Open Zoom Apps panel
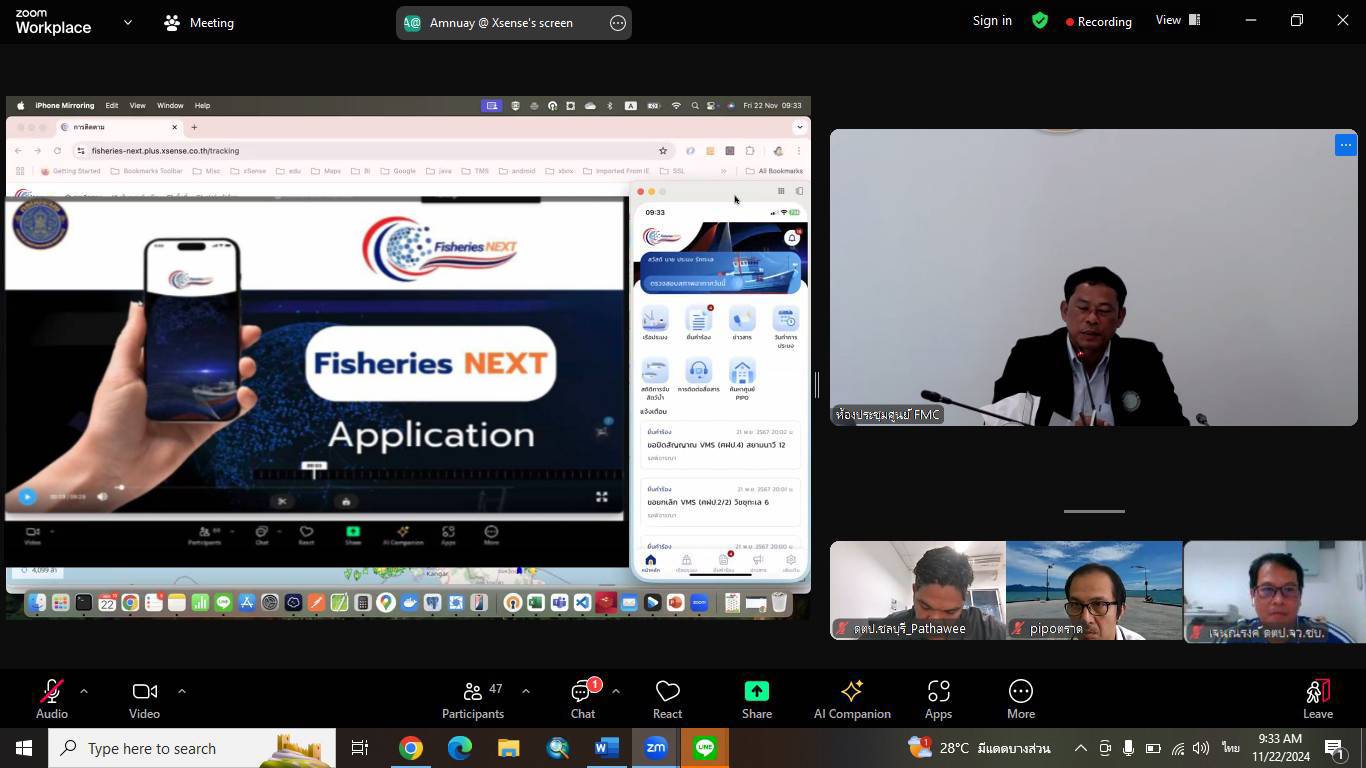 [x=938, y=699]
